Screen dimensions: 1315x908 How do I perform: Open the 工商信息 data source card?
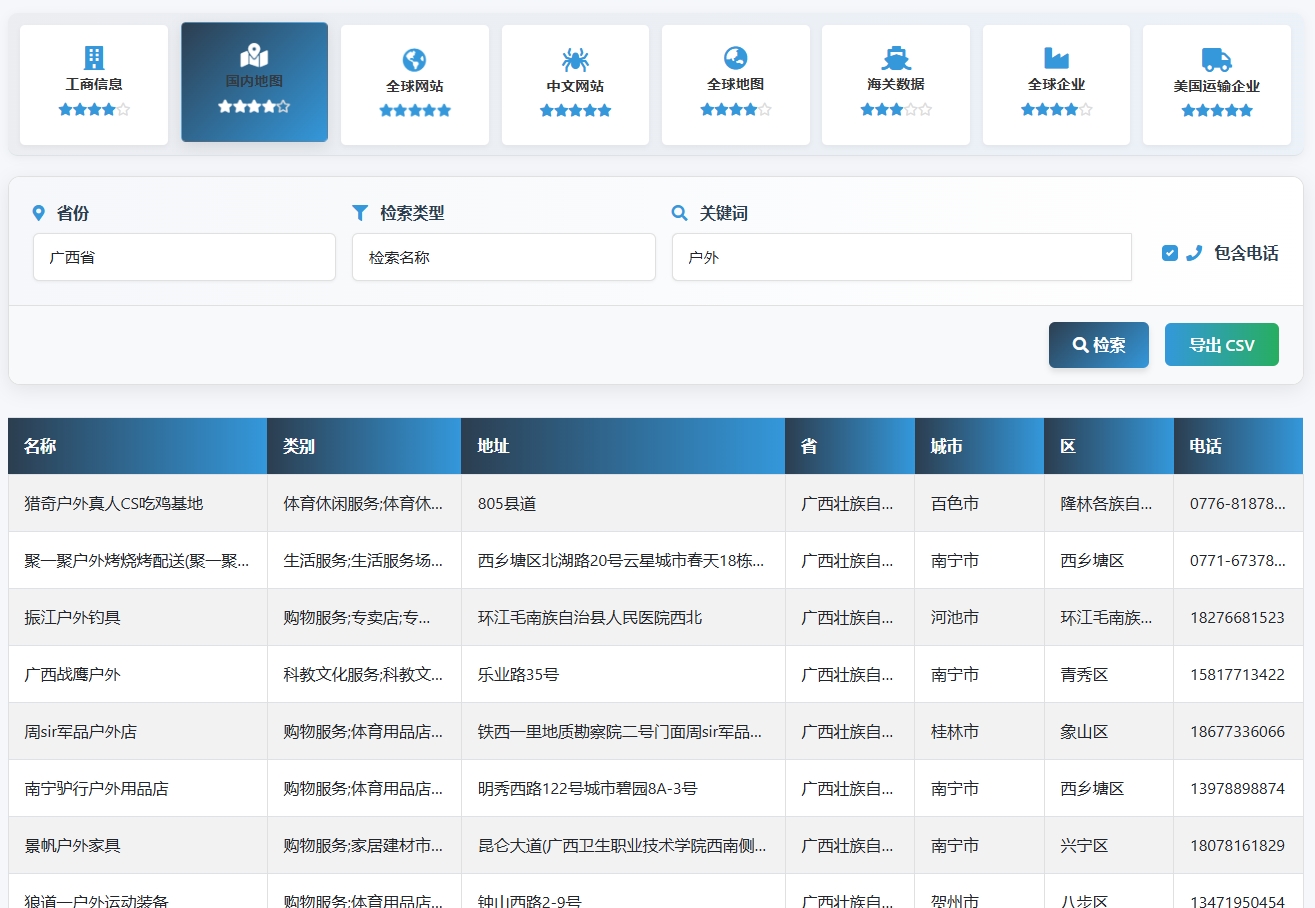(94, 85)
